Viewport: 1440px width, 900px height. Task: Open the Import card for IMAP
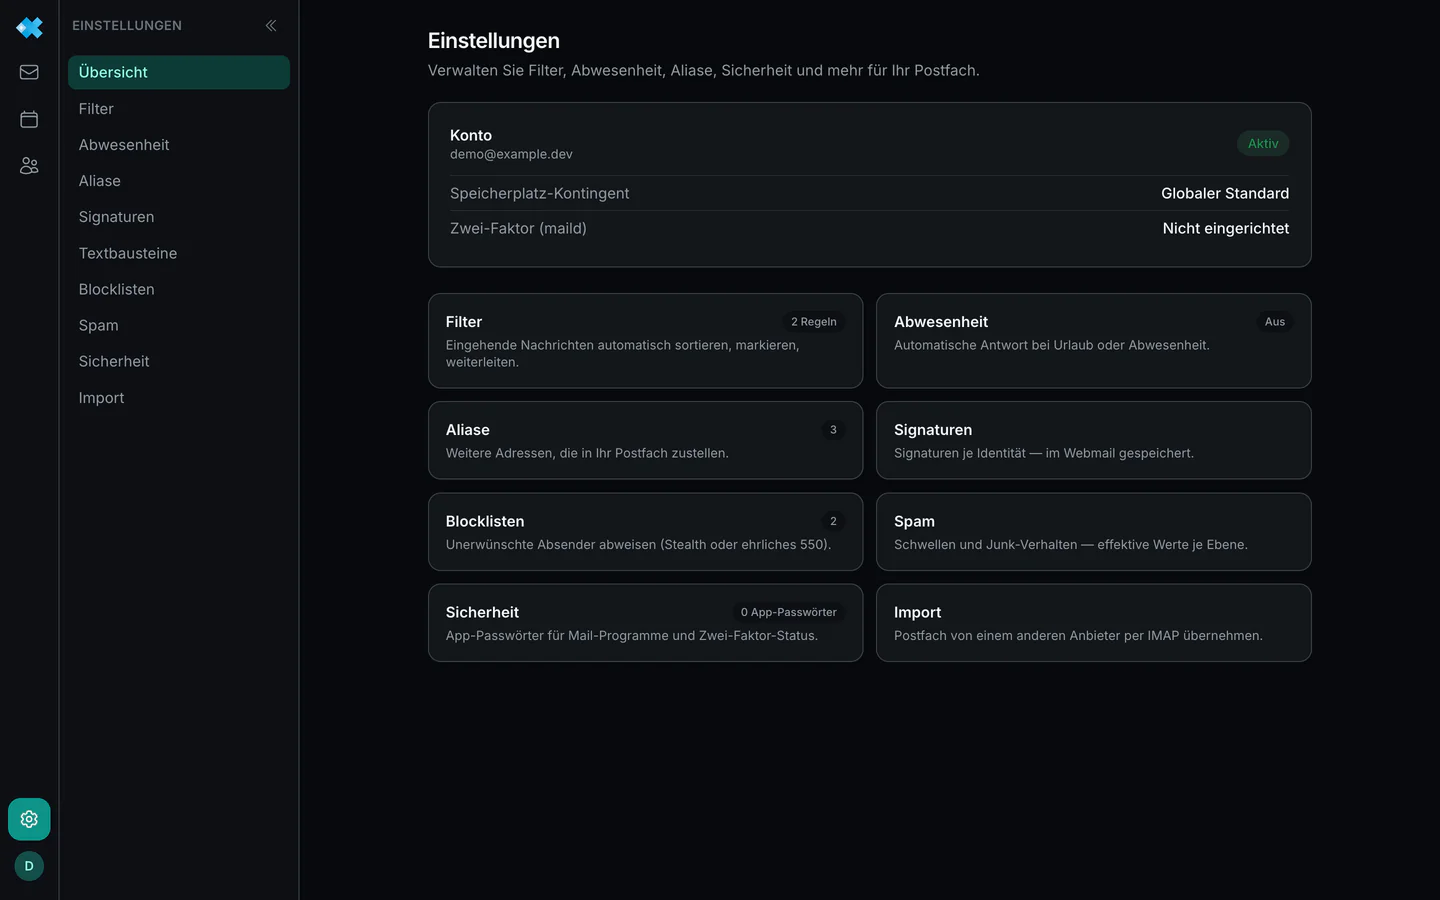(1093, 623)
